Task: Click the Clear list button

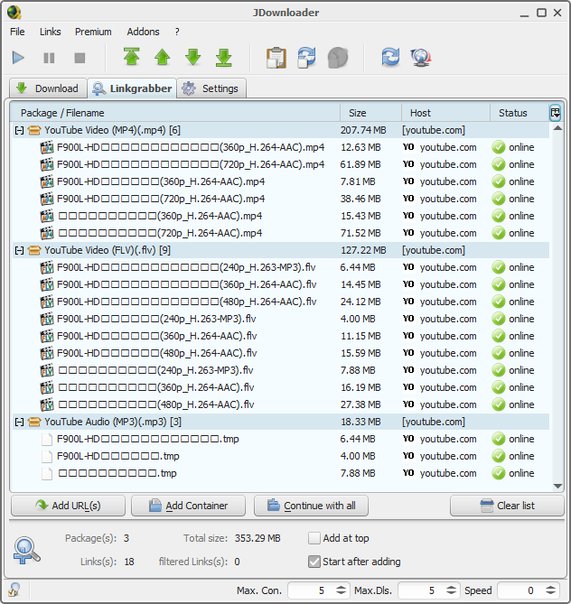Action: point(507,505)
